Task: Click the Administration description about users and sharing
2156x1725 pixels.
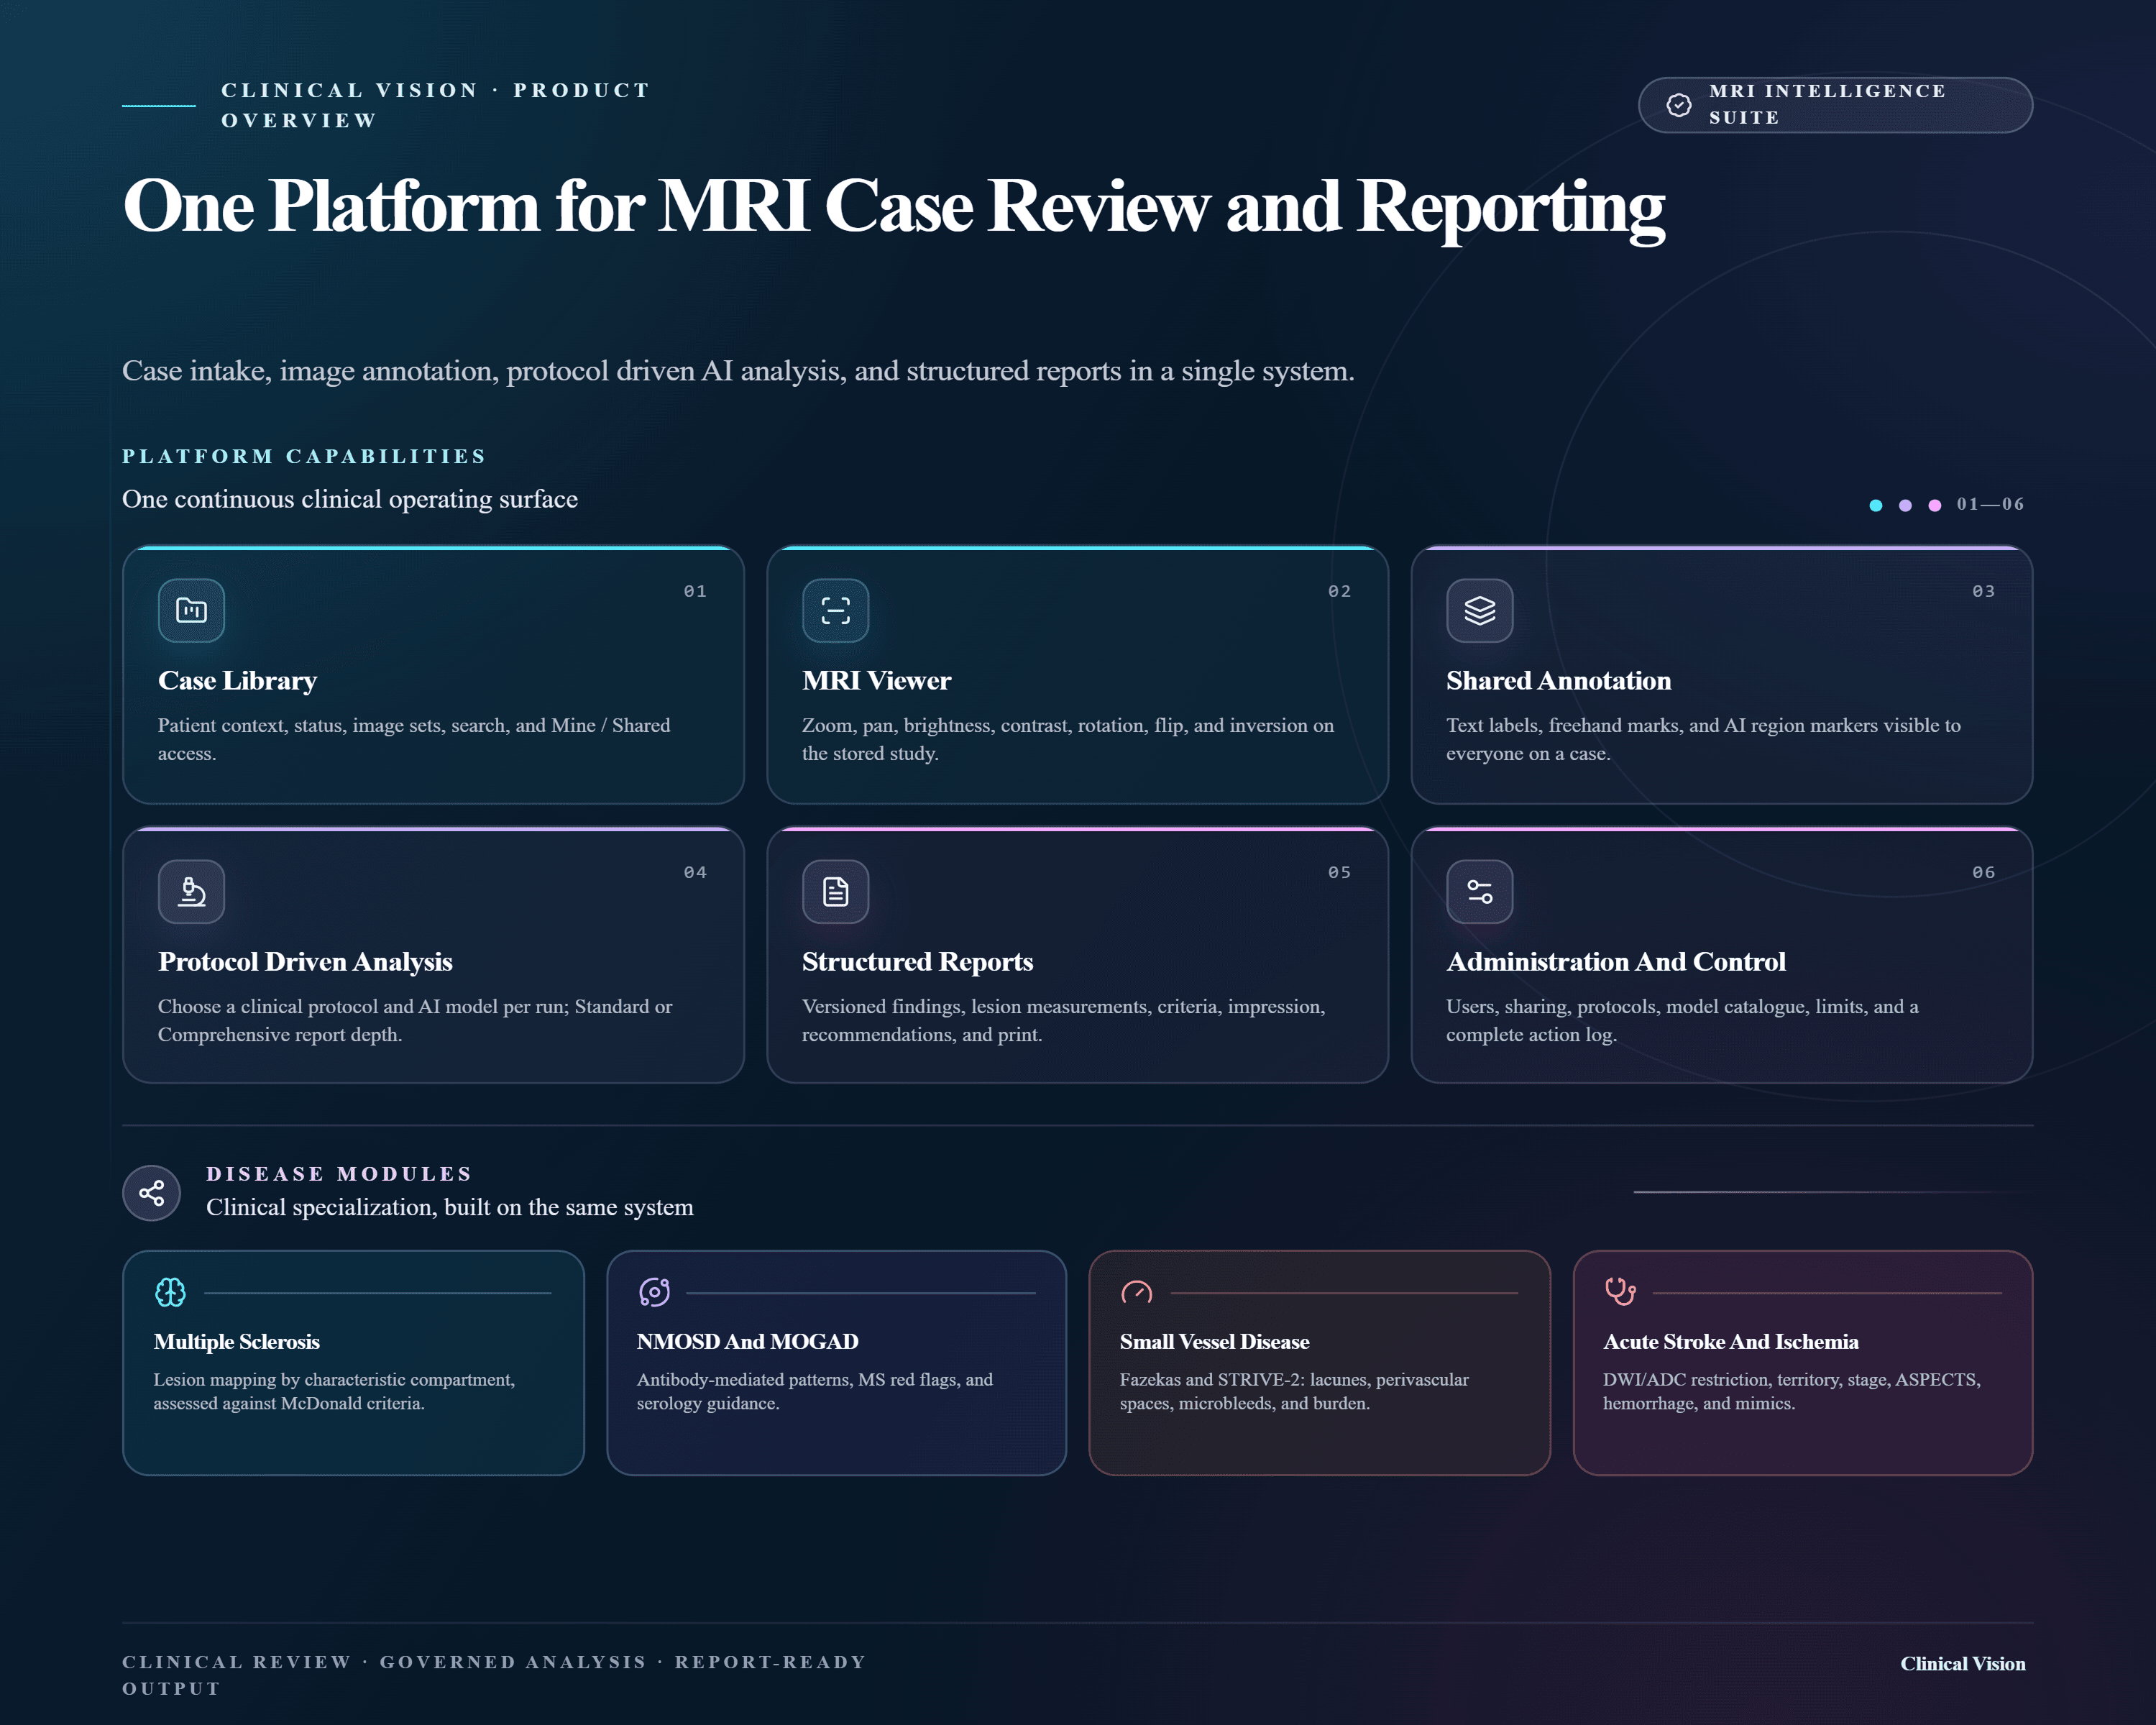Action: click(1682, 1020)
